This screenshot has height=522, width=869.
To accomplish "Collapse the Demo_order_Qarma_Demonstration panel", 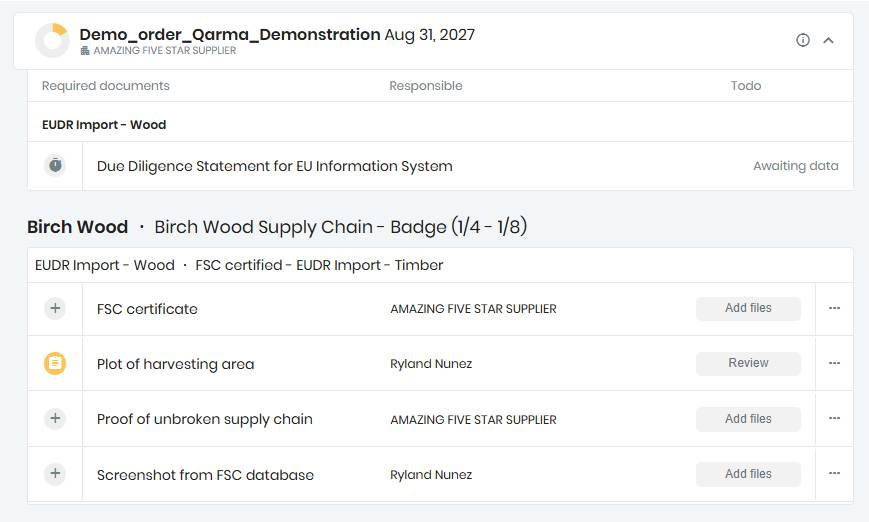I will pos(828,40).
